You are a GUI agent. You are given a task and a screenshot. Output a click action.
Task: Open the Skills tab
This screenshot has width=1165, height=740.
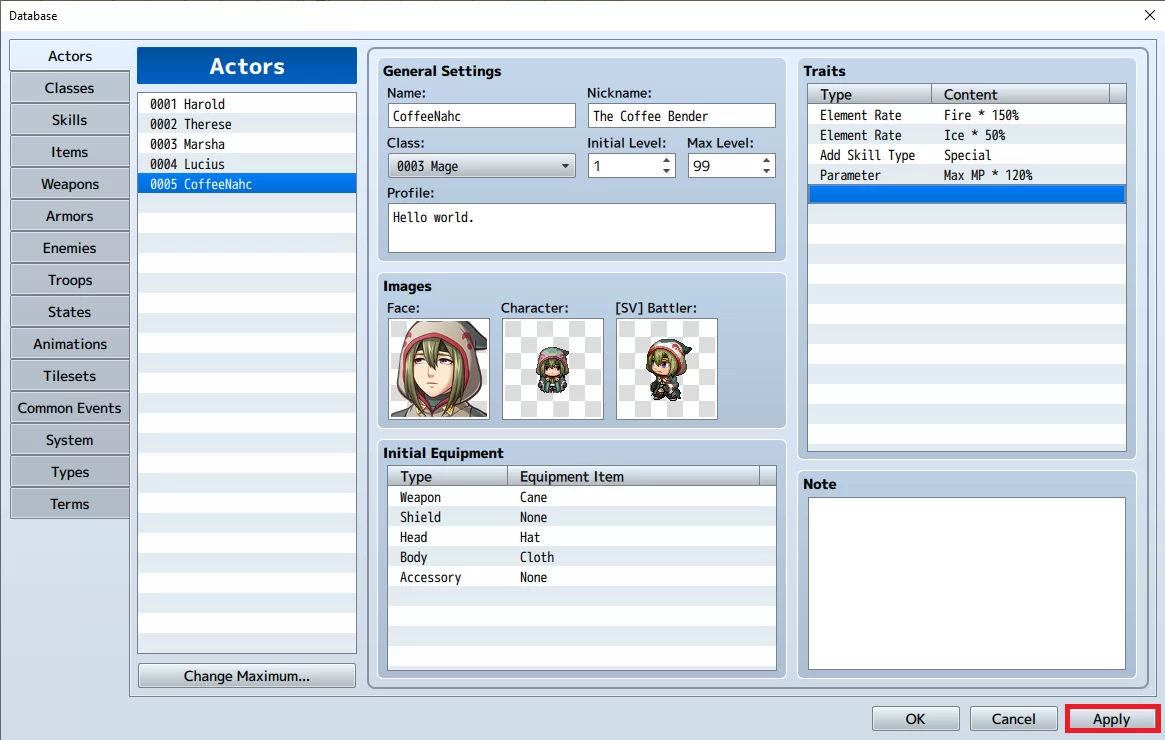click(70, 120)
